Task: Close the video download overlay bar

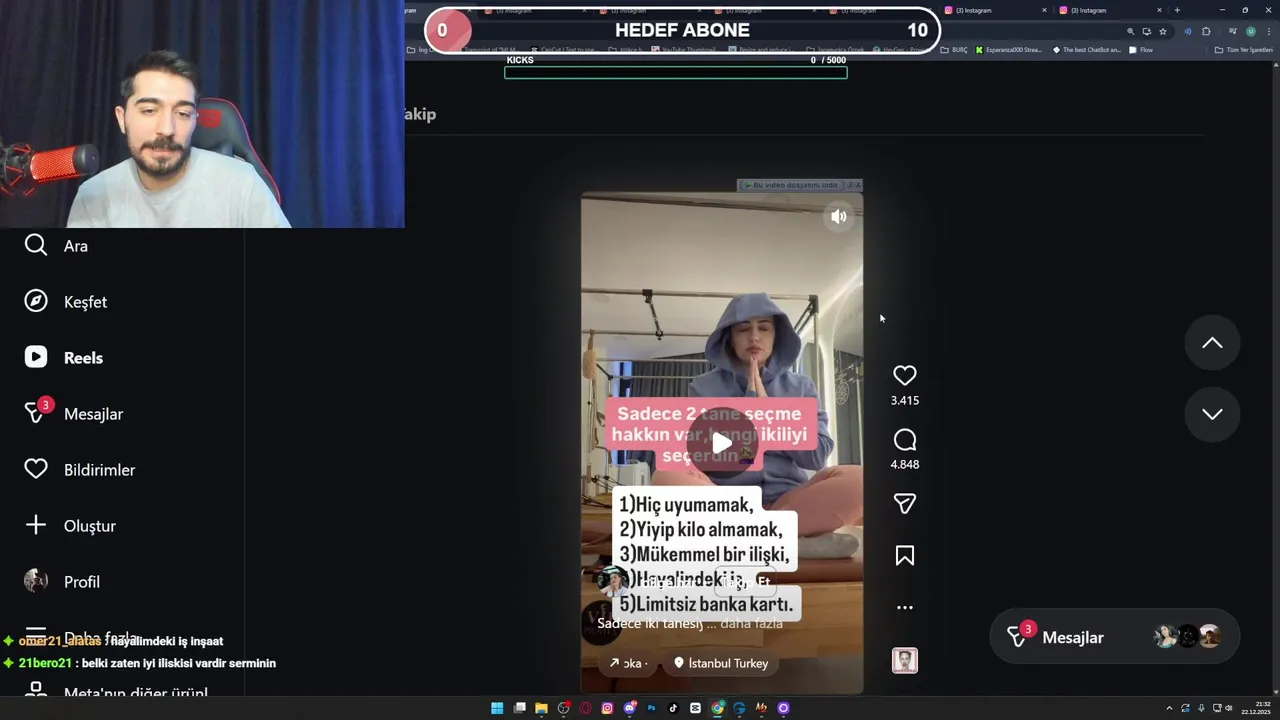Action: coord(857,185)
